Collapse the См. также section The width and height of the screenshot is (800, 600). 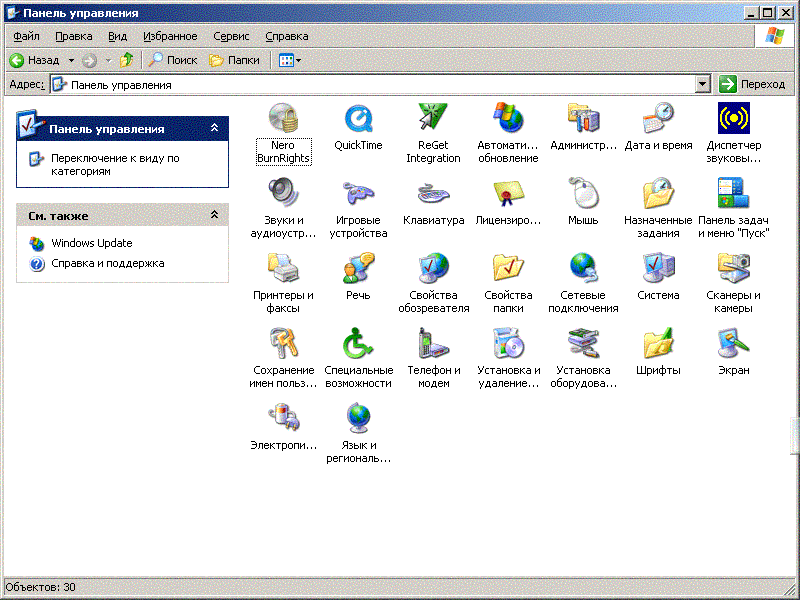pos(214,215)
